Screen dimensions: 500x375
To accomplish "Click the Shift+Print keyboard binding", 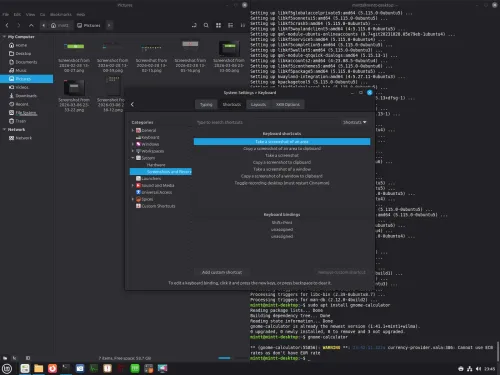I will (x=282, y=222).
